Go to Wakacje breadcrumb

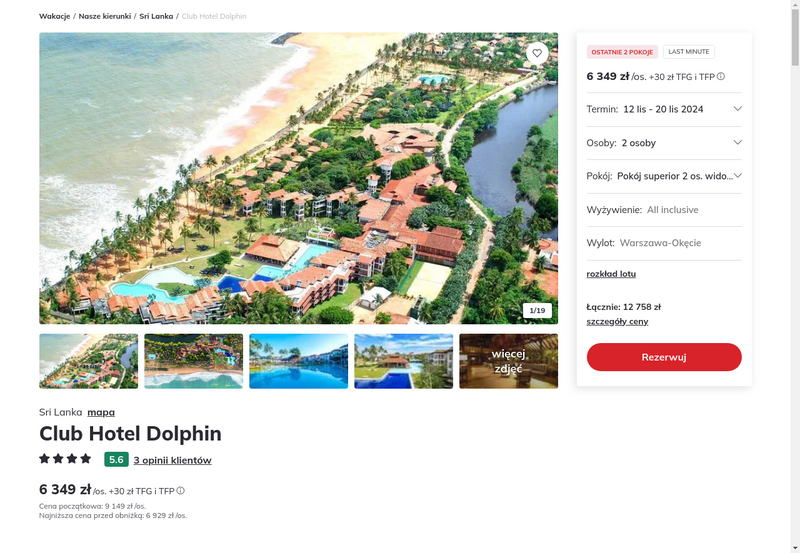55,16
